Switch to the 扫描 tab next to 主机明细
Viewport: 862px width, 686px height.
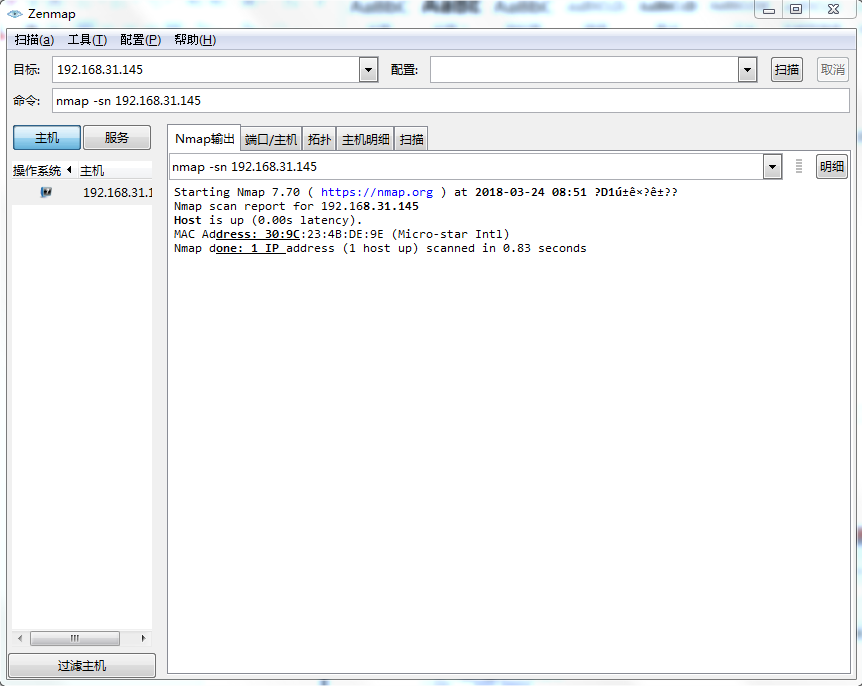[x=411, y=140]
